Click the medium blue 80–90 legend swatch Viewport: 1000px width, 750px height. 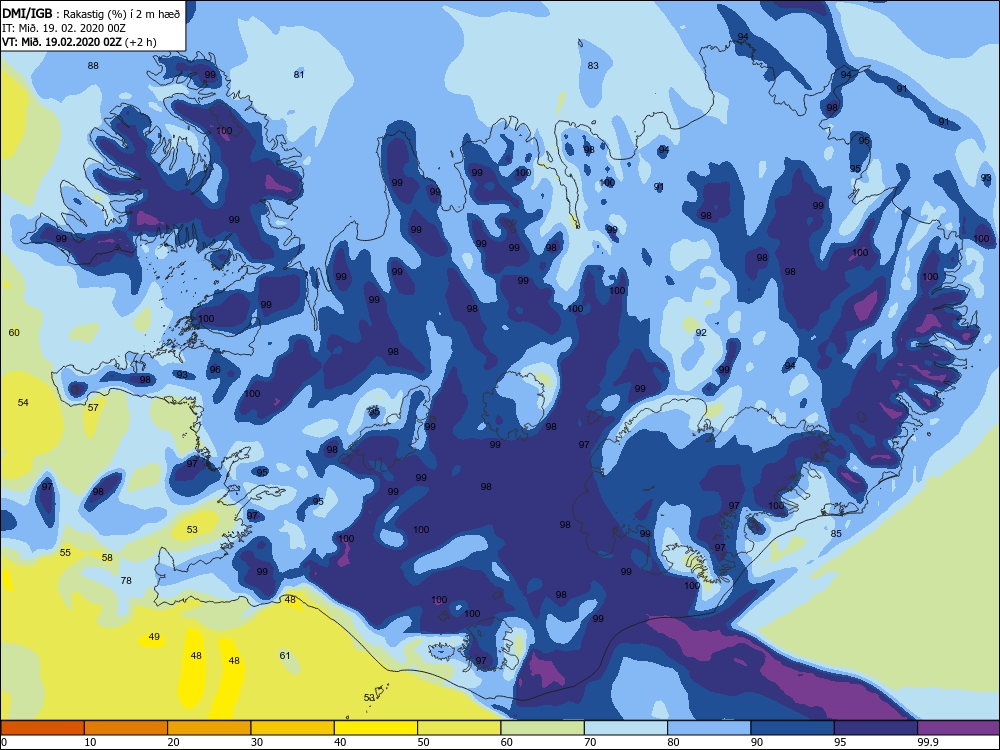coord(709,728)
